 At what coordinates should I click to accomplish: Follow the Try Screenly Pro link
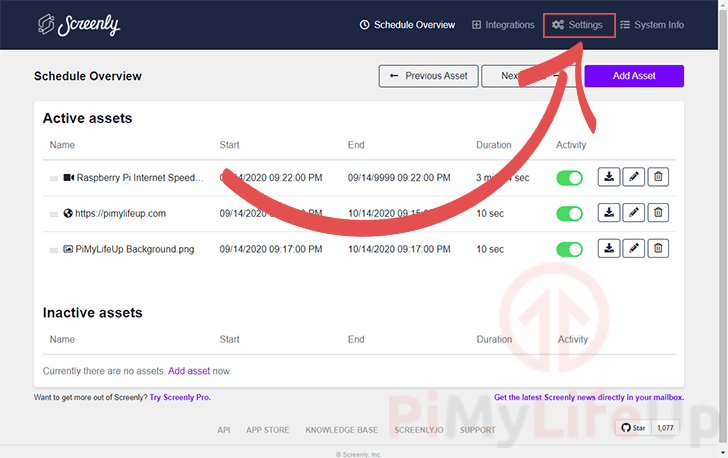click(180, 397)
